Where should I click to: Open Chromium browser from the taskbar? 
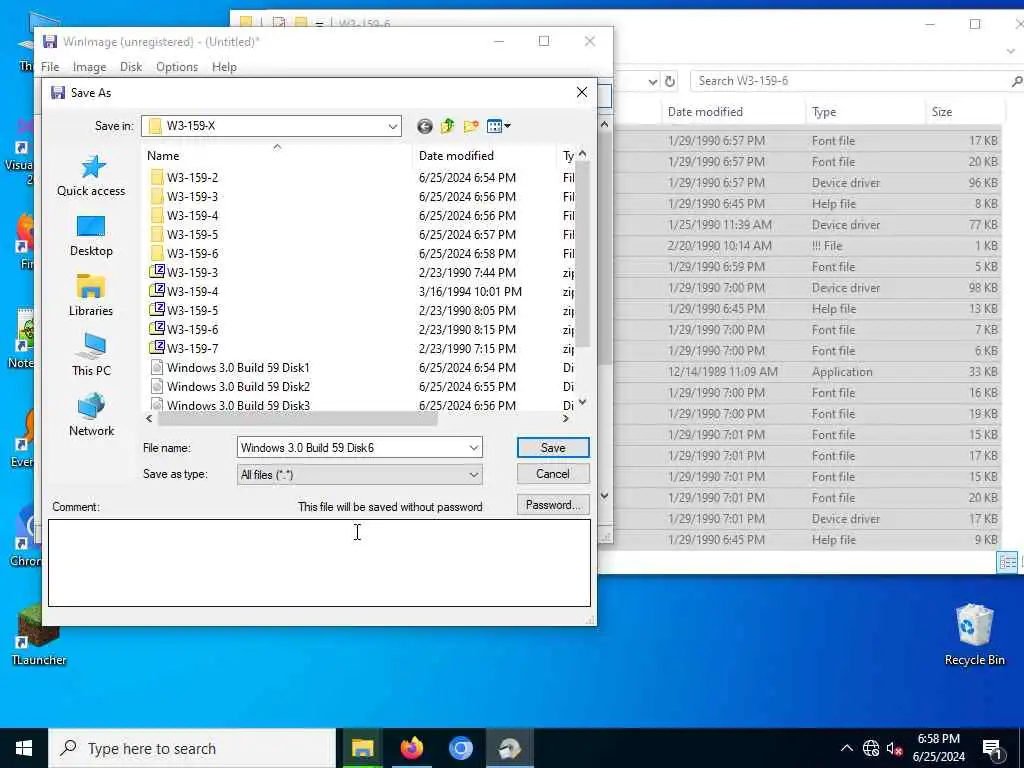460,748
